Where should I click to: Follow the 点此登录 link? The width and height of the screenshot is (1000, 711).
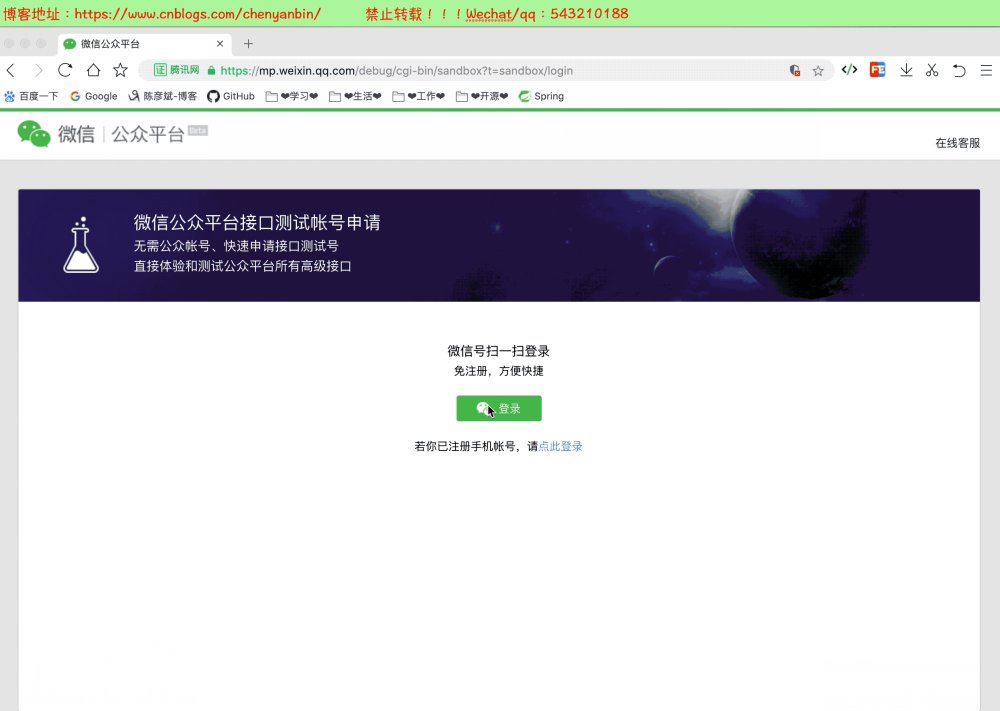pyautogui.click(x=561, y=446)
